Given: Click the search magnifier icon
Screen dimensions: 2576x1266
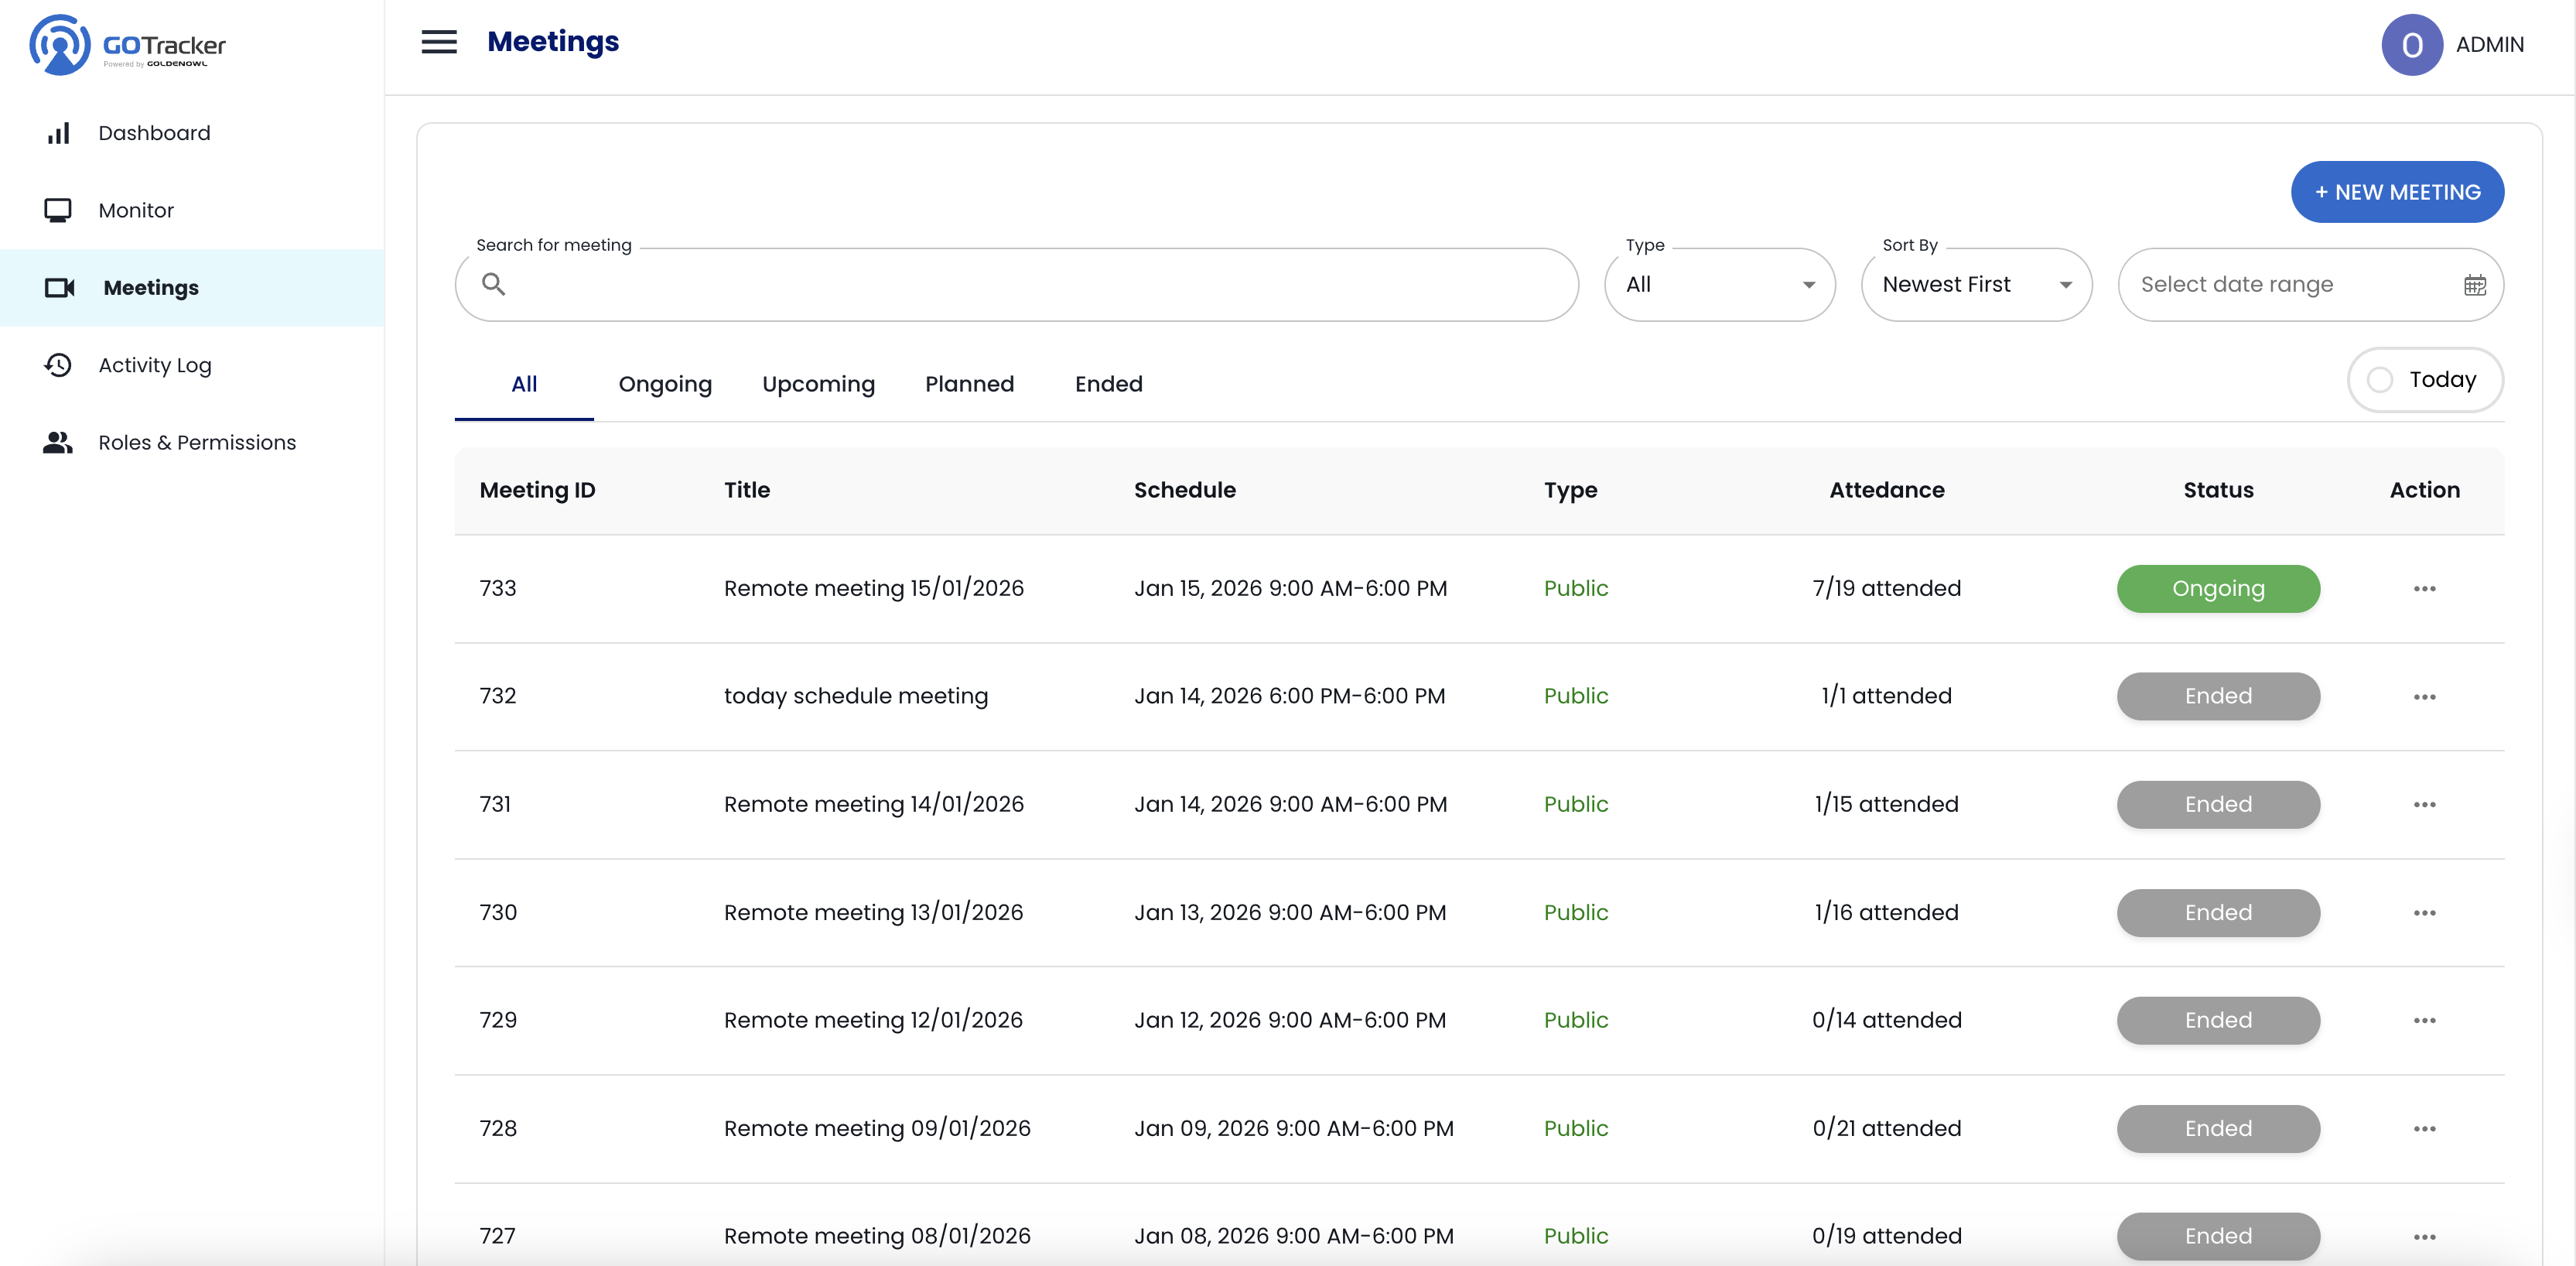Looking at the screenshot, I should (x=494, y=284).
